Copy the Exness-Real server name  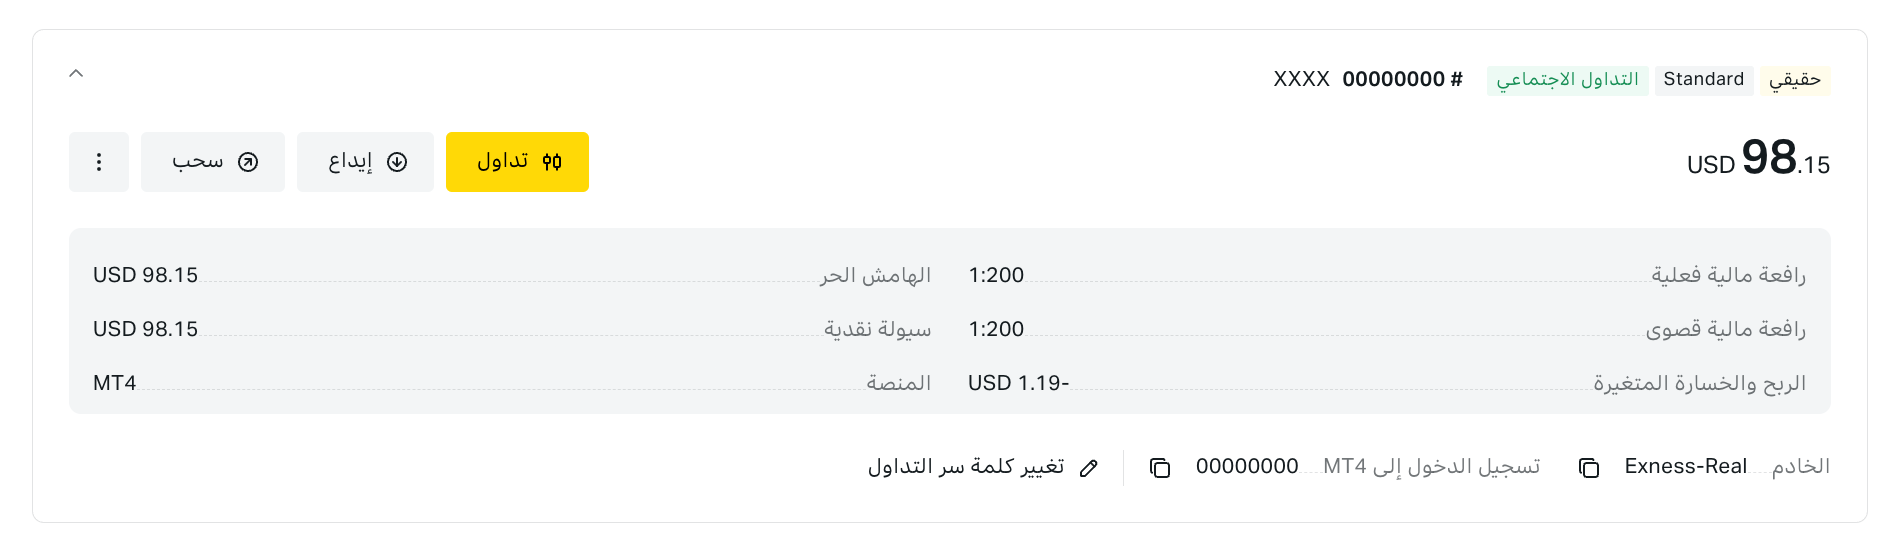1589,467
